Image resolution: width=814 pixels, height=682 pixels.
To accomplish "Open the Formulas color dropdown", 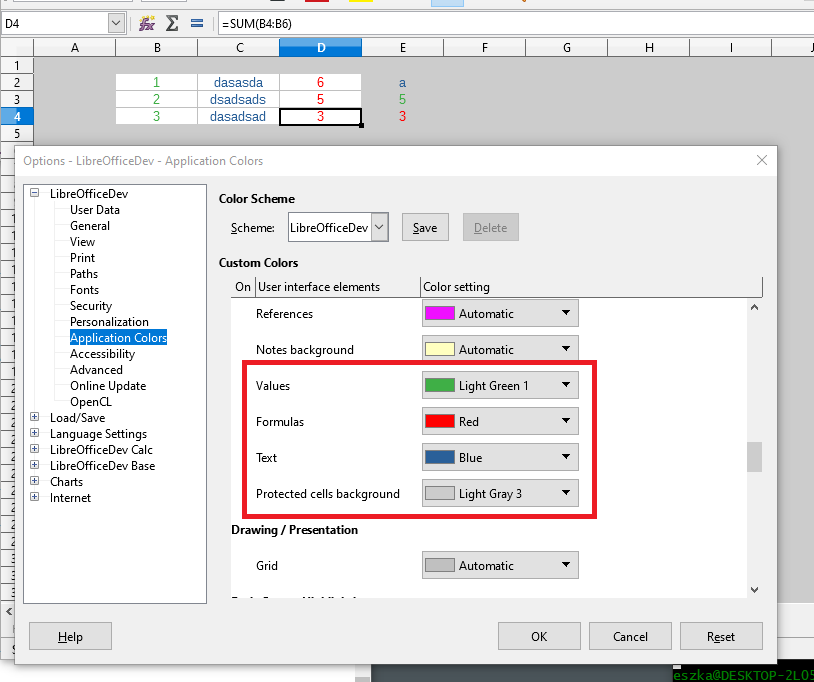I will point(567,421).
